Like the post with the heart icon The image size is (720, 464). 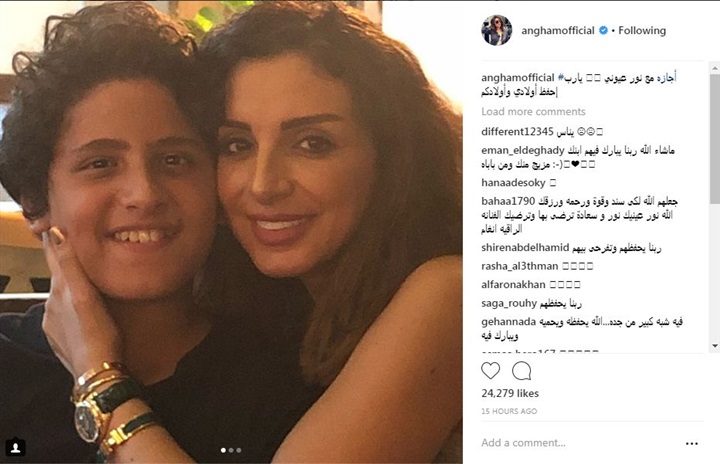pos(490,370)
